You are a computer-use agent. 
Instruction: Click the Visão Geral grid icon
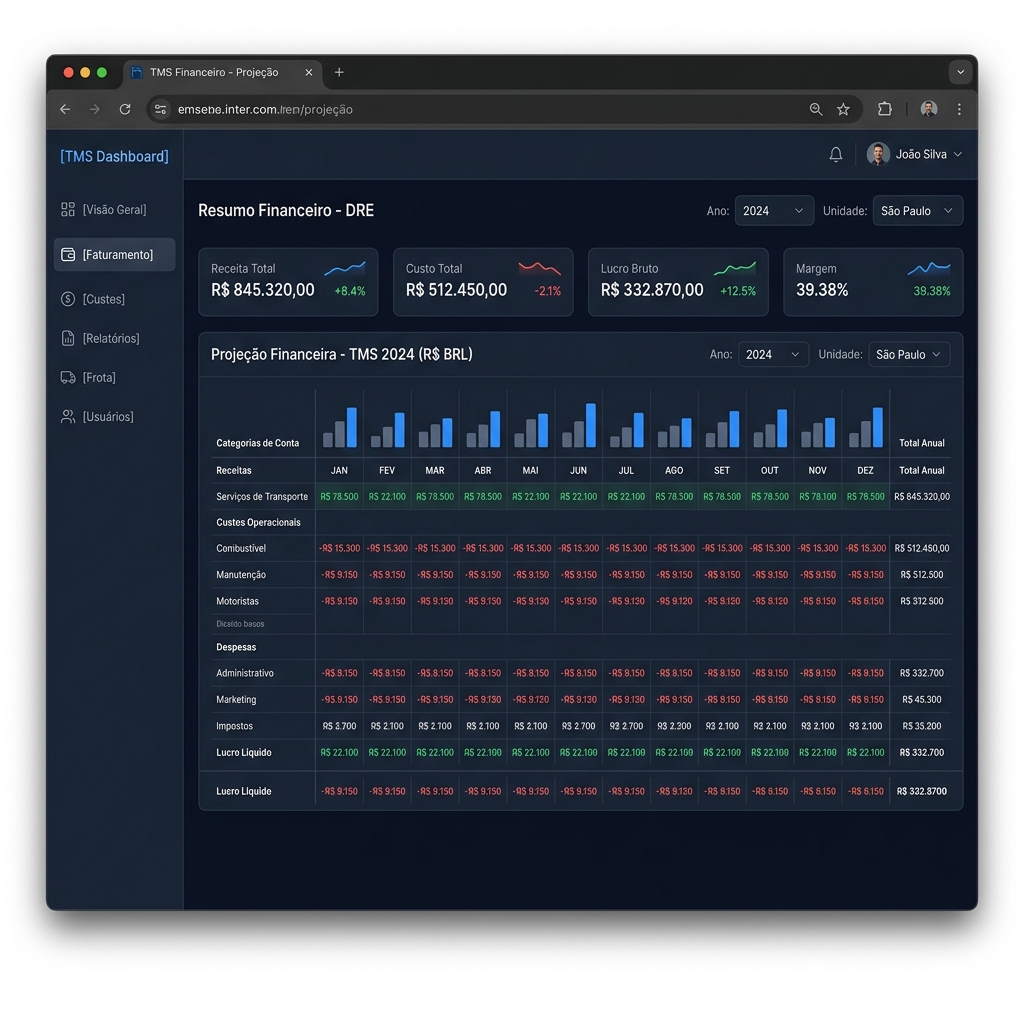coord(68,210)
